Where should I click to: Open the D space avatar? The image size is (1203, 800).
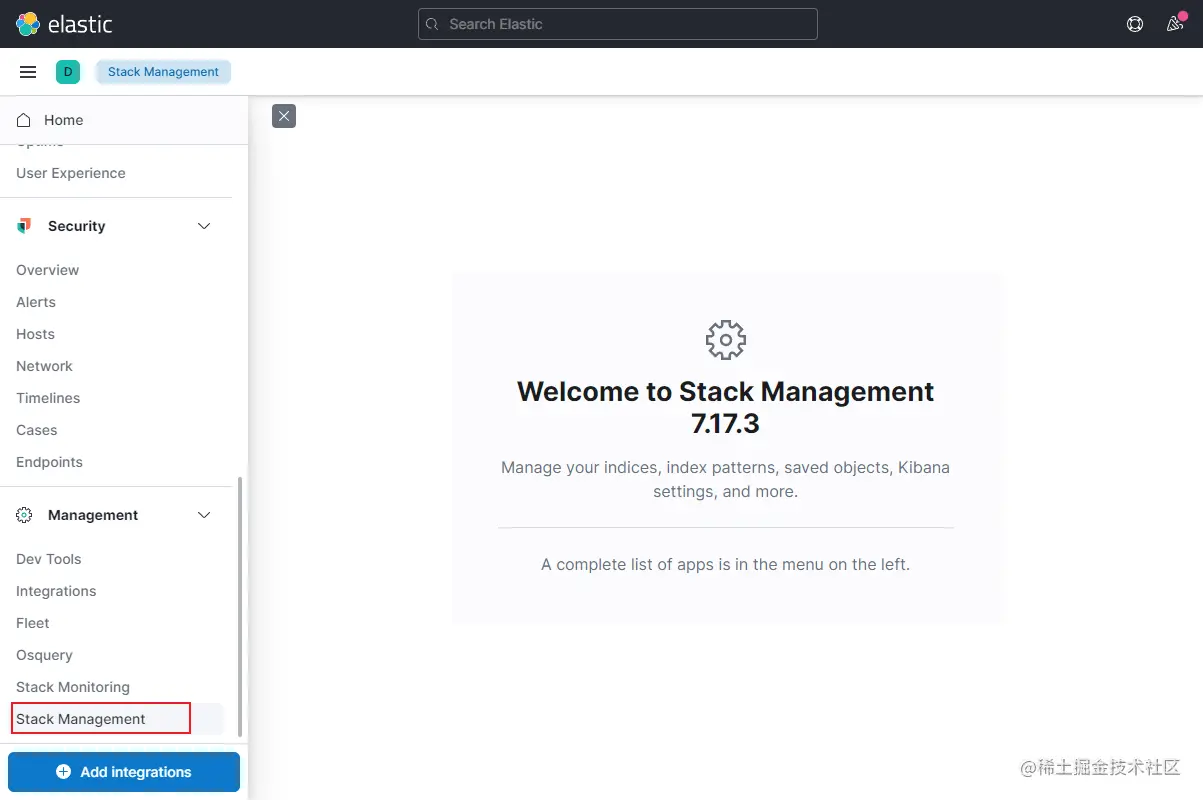click(68, 72)
